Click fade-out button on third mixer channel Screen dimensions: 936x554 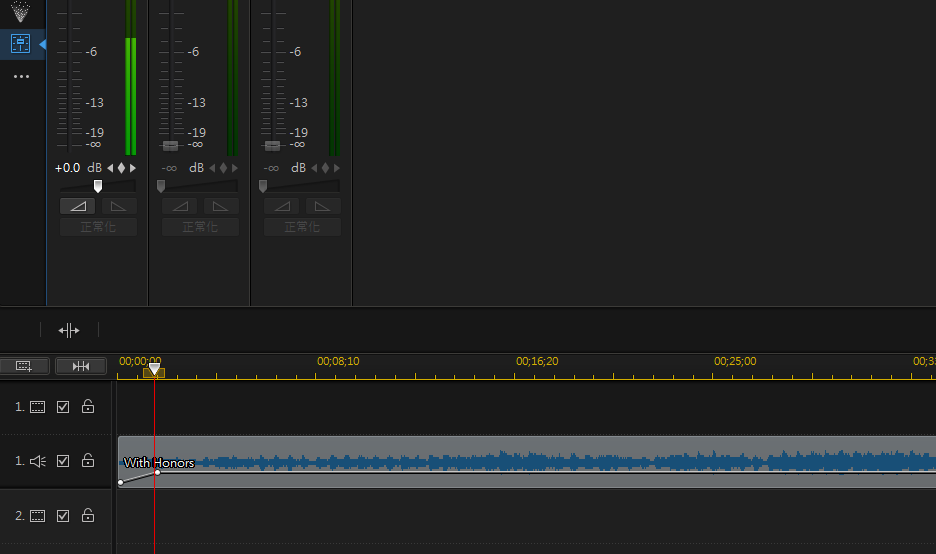point(323,207)
